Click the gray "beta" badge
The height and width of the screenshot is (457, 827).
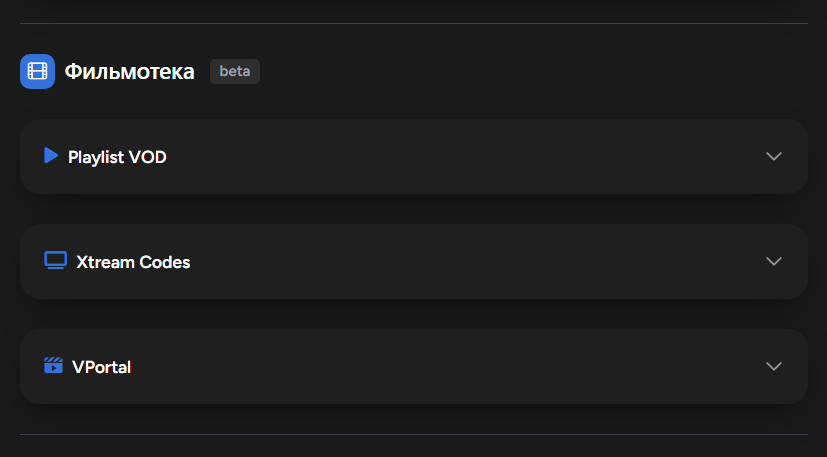pos(235,71)
